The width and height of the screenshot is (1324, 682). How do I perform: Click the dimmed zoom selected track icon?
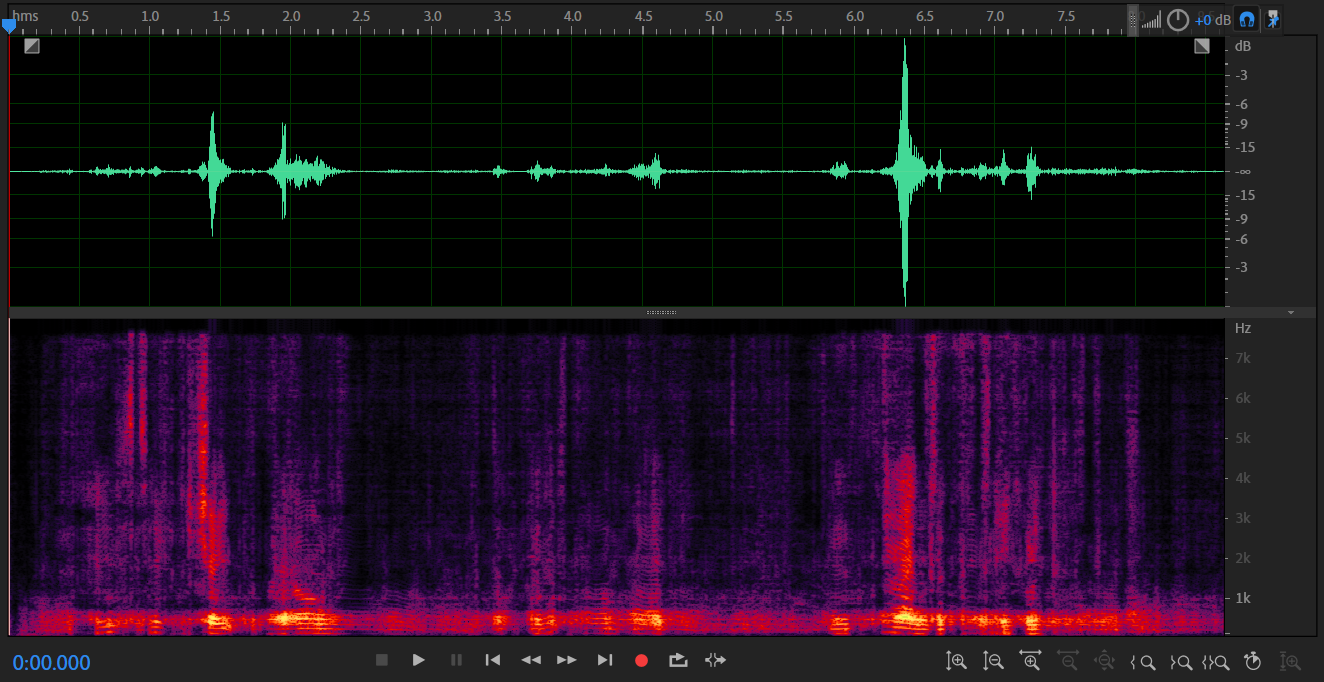tap(1291, 661)
